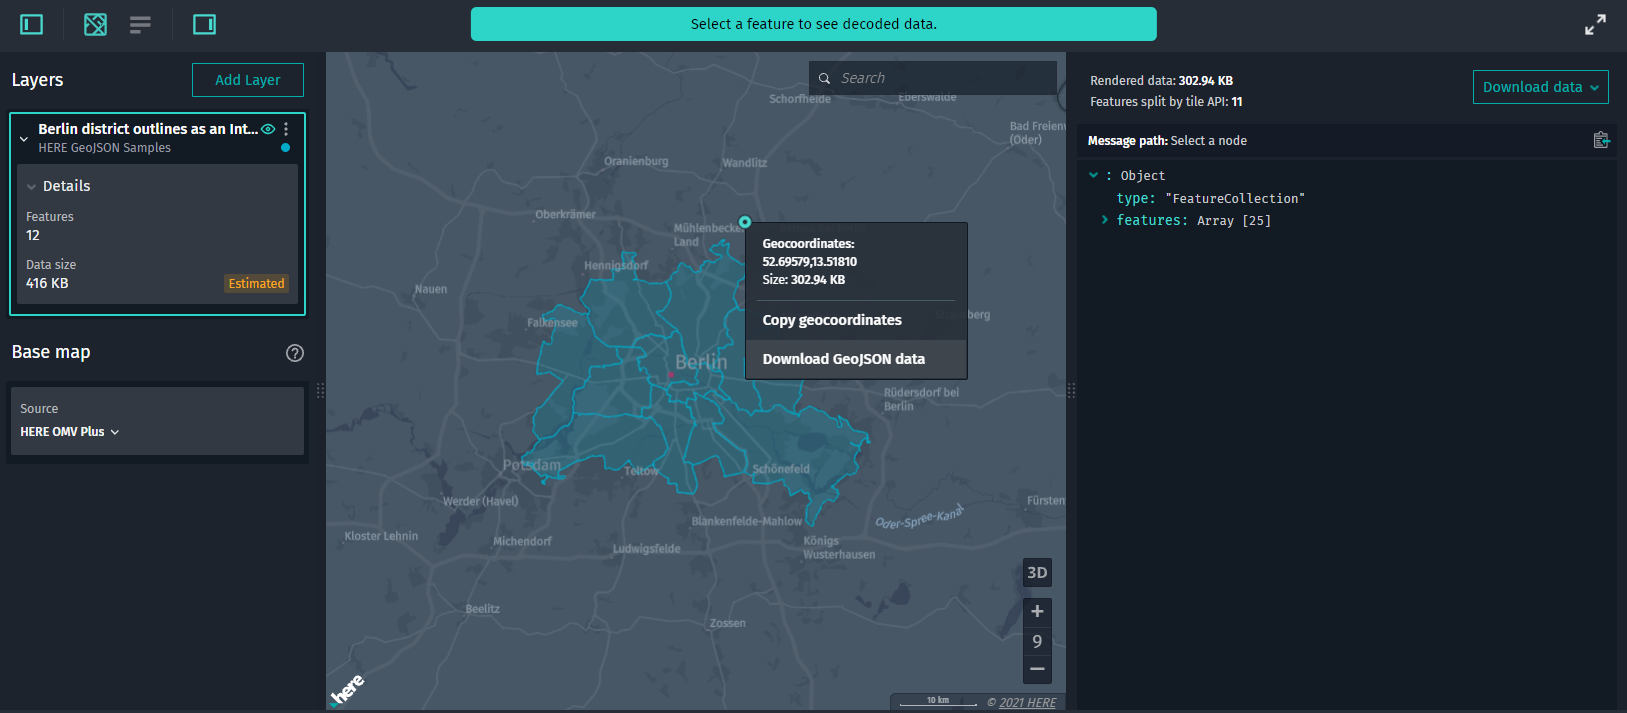Toggle the right sidebar panel icon

[x=204, y=24]
